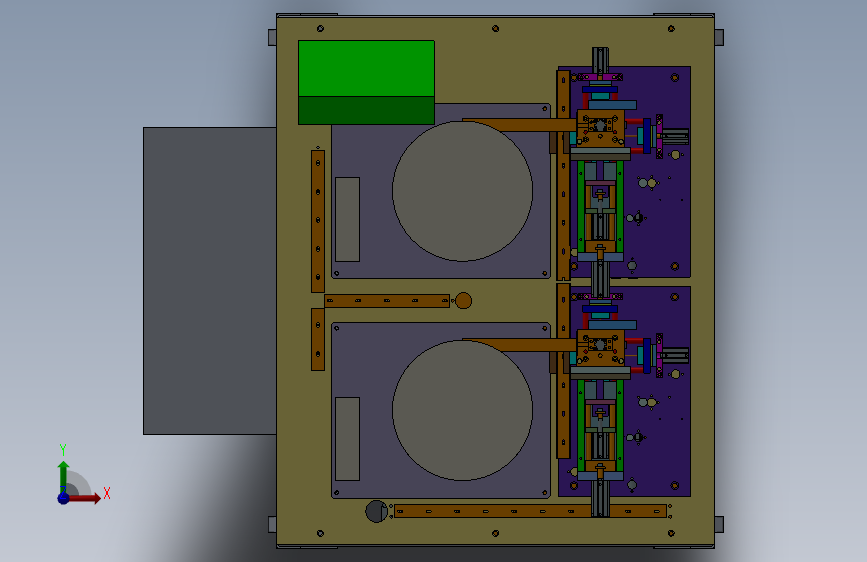Select the dark green box lower face

tap(366, 111)
